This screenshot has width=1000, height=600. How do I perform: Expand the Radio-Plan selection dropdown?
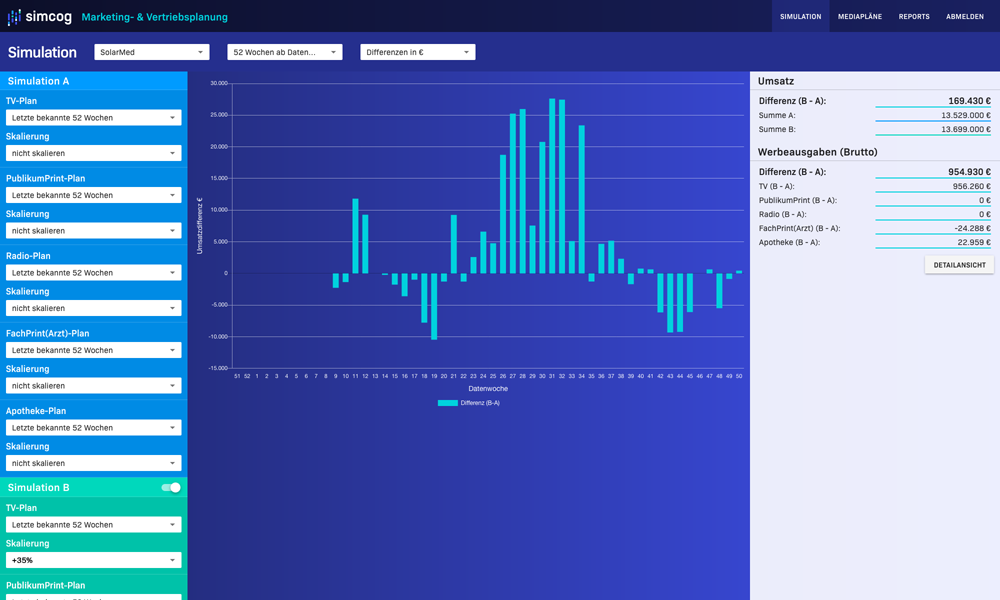(x=94, y=273)
